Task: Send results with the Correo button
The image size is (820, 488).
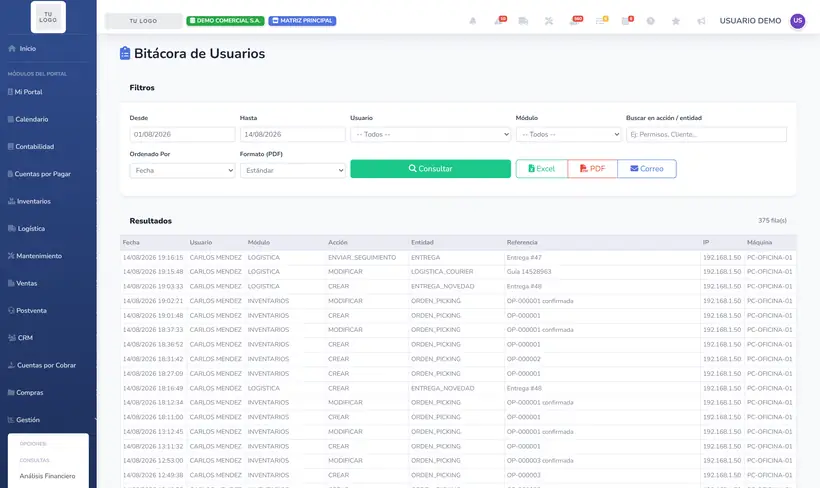Action: pos(646,168)
